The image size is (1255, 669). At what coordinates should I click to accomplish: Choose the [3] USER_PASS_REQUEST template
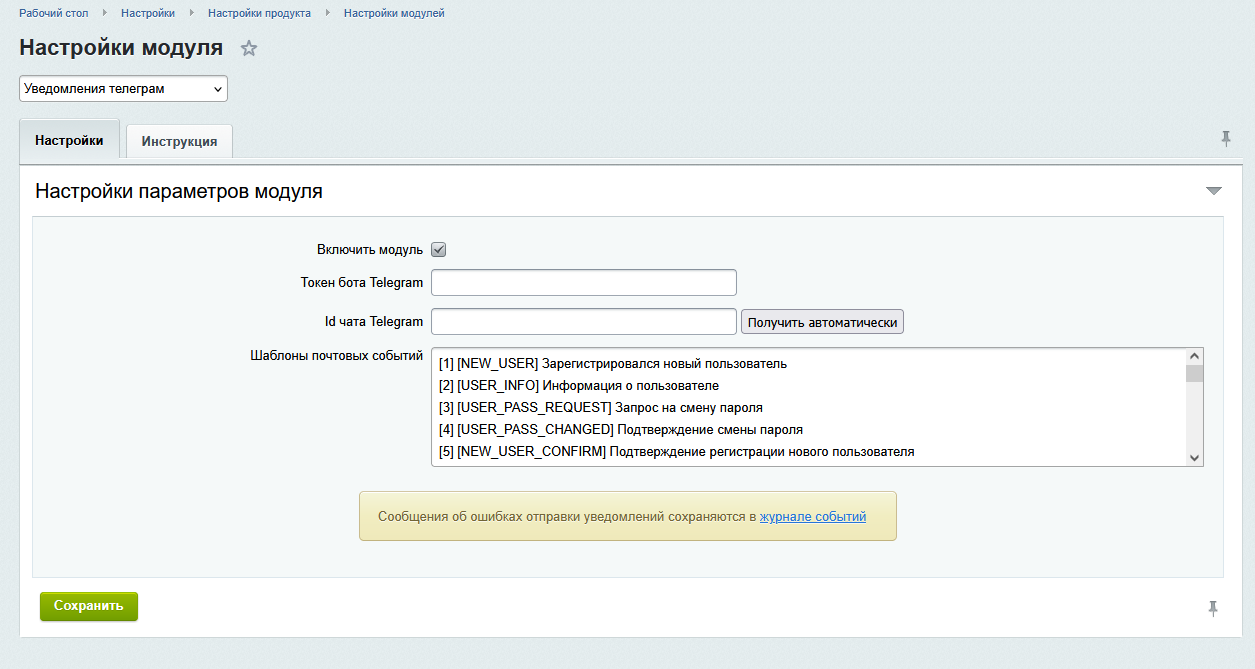[x=600, y=408]
